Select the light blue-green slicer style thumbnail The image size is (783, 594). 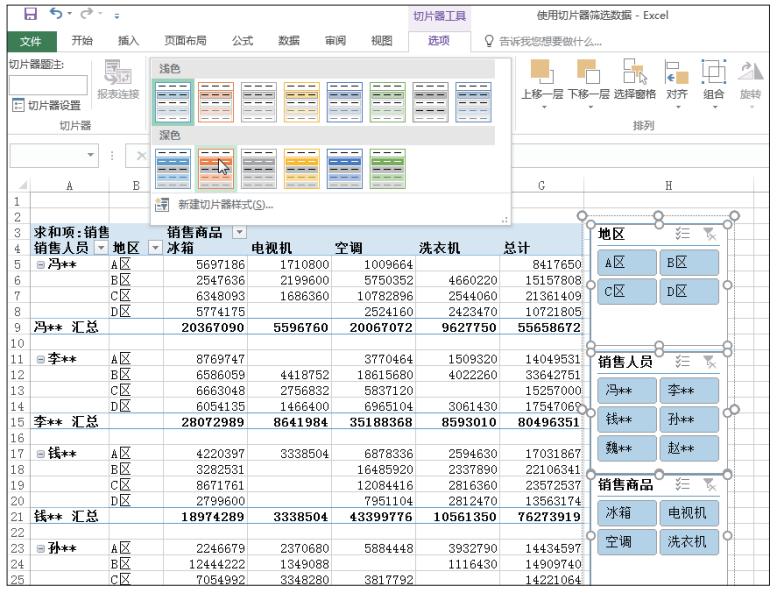[173, 102]
